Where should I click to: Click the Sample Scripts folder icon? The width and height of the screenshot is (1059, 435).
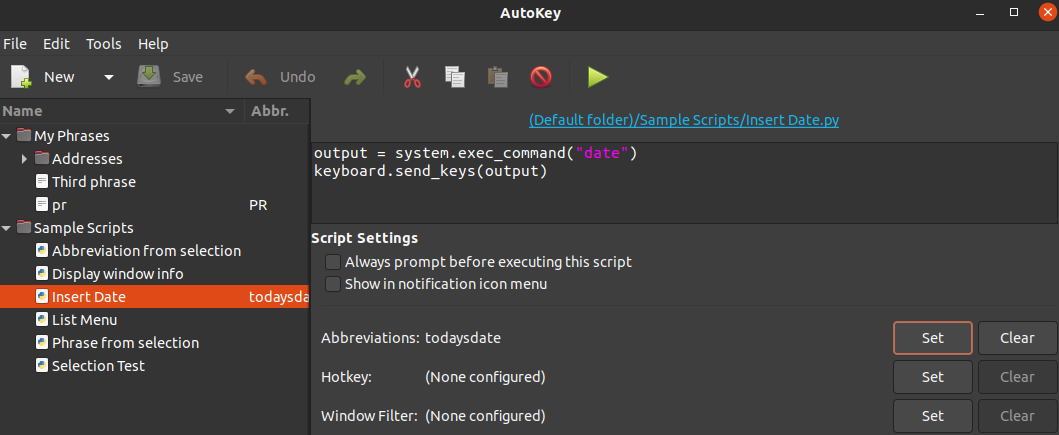click(24, 227)
